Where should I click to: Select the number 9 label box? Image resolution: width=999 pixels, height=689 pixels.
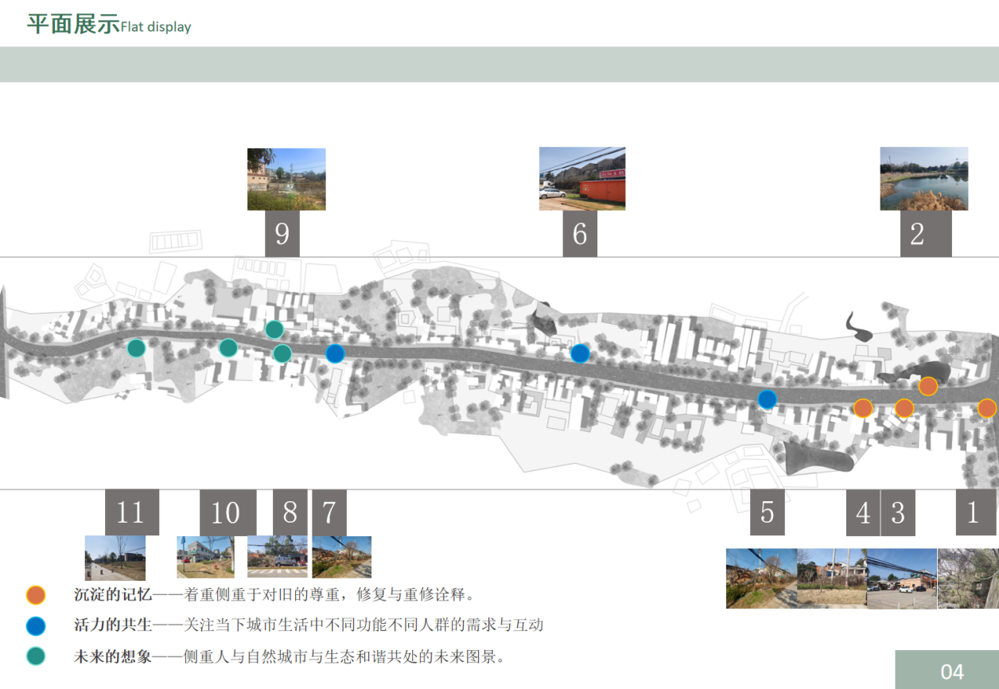pos(282,233)
